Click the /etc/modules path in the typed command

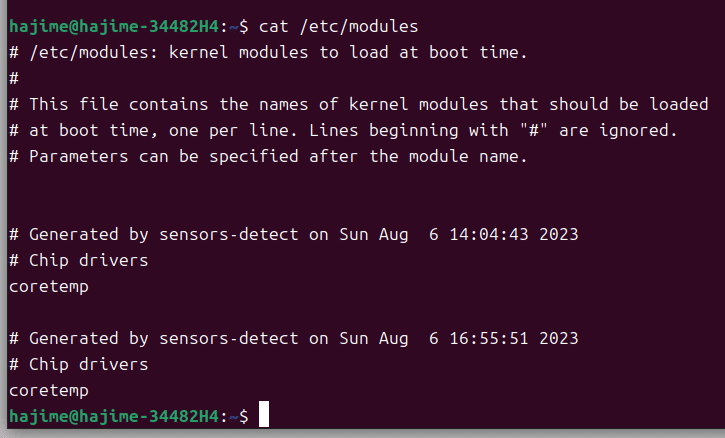pyautogui.click(x=362, y=25)
